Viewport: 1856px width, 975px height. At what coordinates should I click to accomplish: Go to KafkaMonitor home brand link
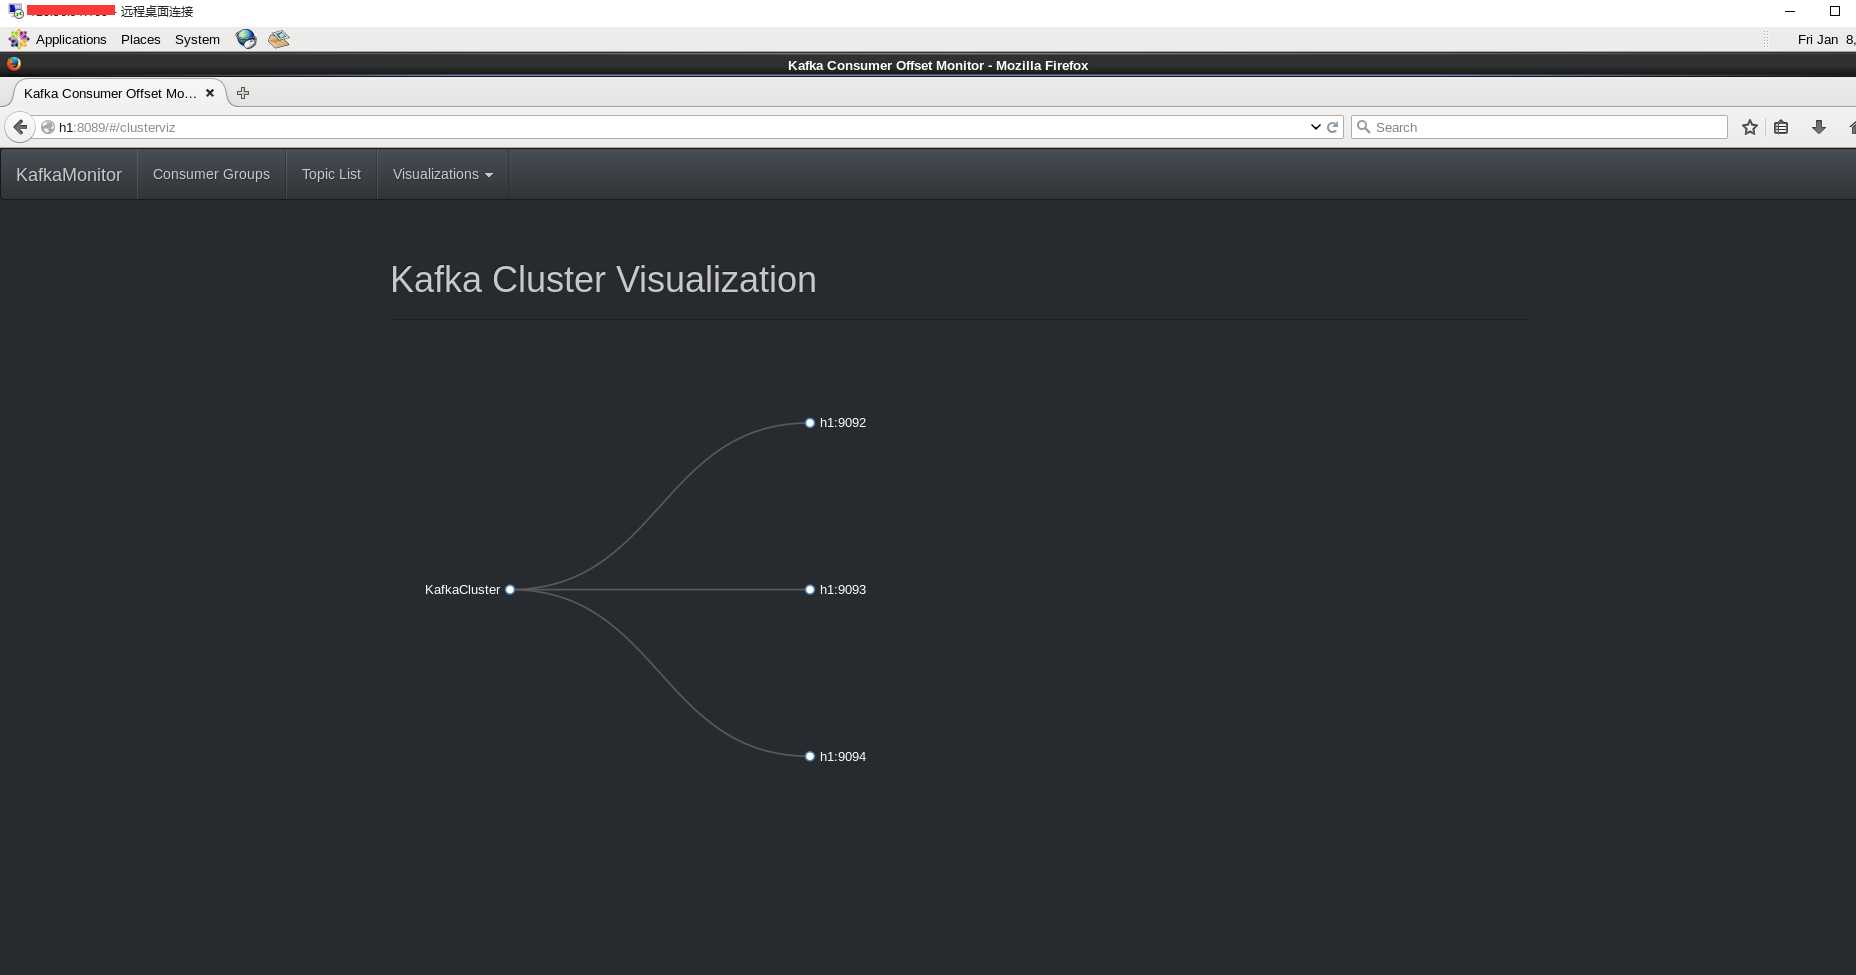coord(69,174)
